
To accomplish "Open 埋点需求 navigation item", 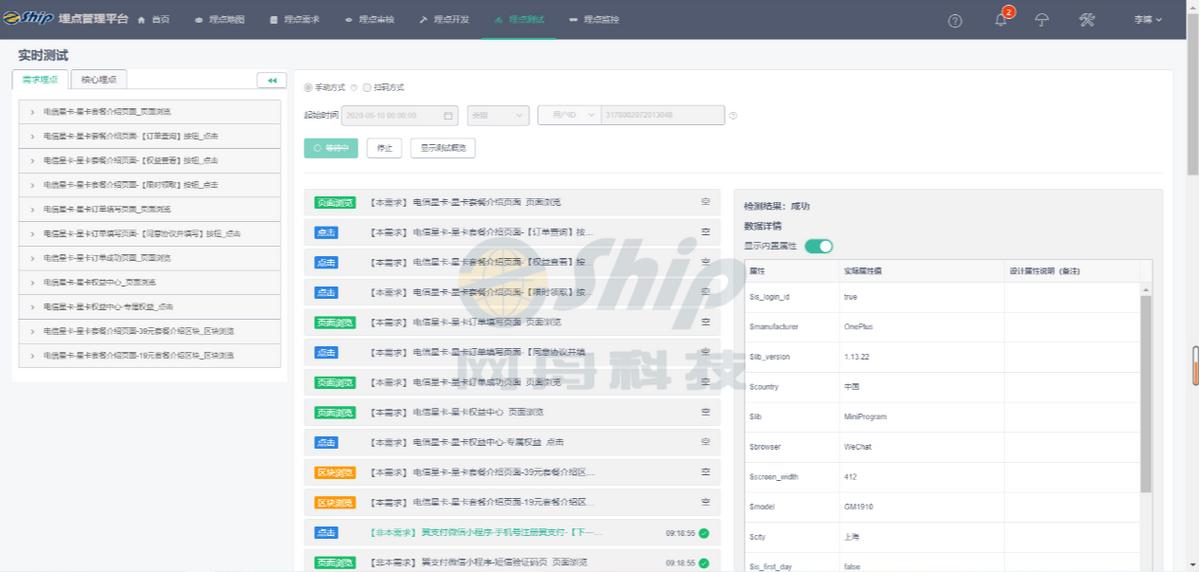I will 295,20.
